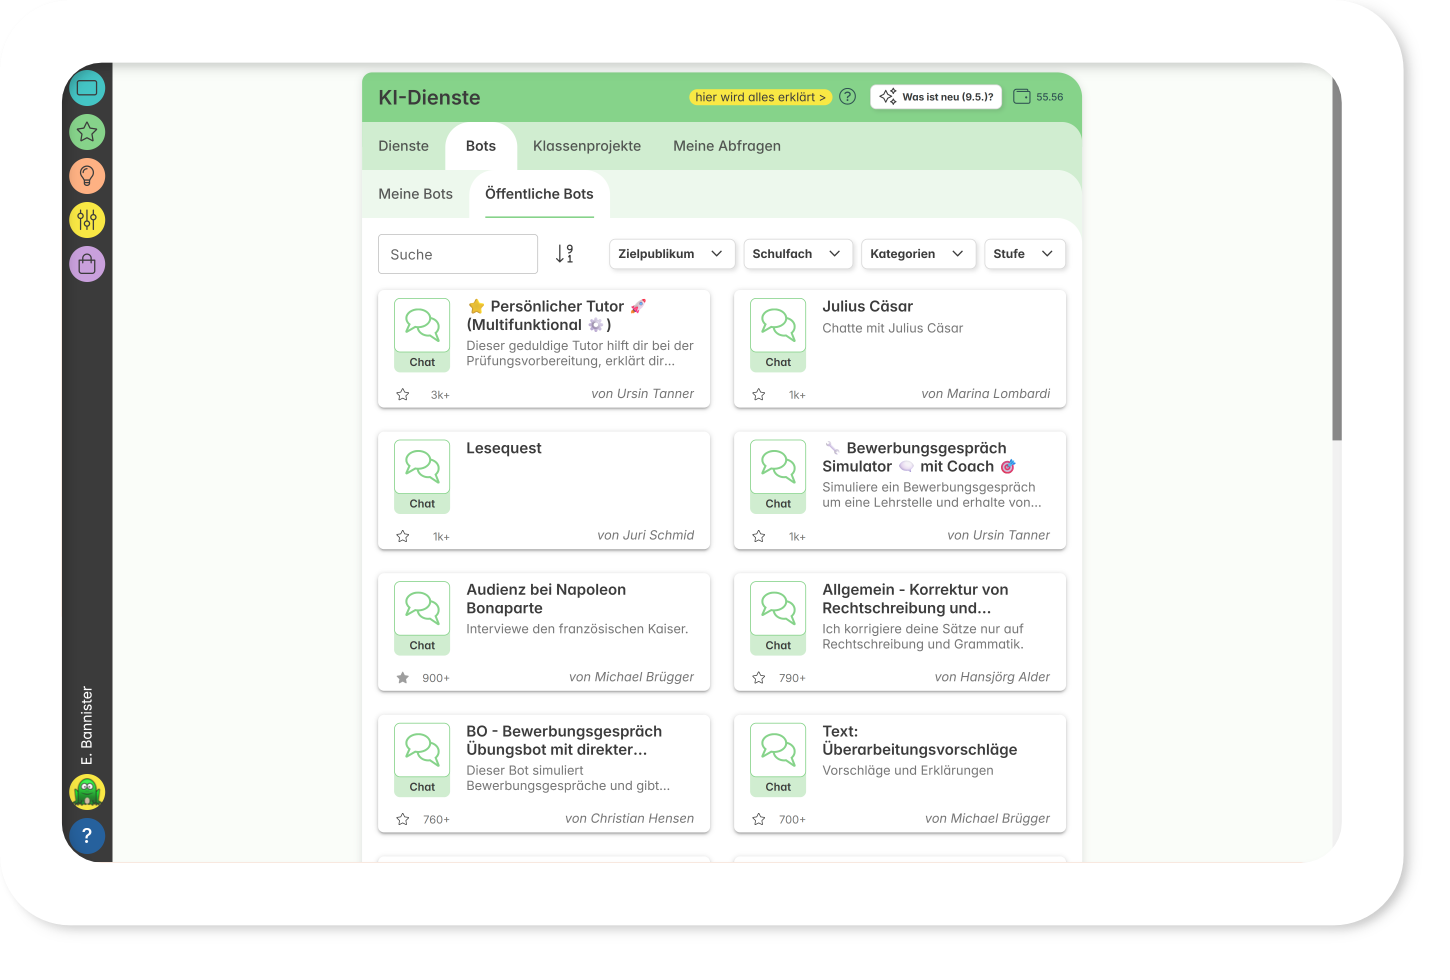Viewport: 1450px width, 980px height.
Task: Open the wallet credit balance icon
Action: (x=1022, y=97)
